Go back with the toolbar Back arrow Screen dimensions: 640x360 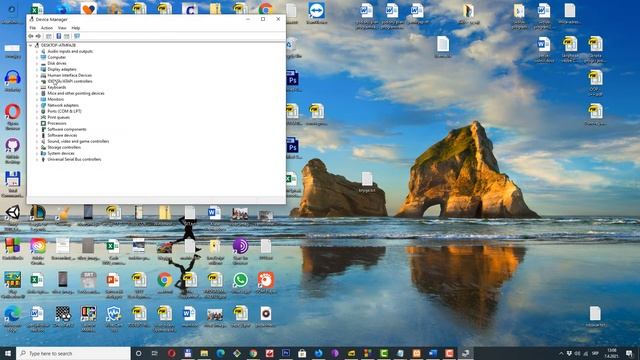pyautogui.click(x=31, y=36)
